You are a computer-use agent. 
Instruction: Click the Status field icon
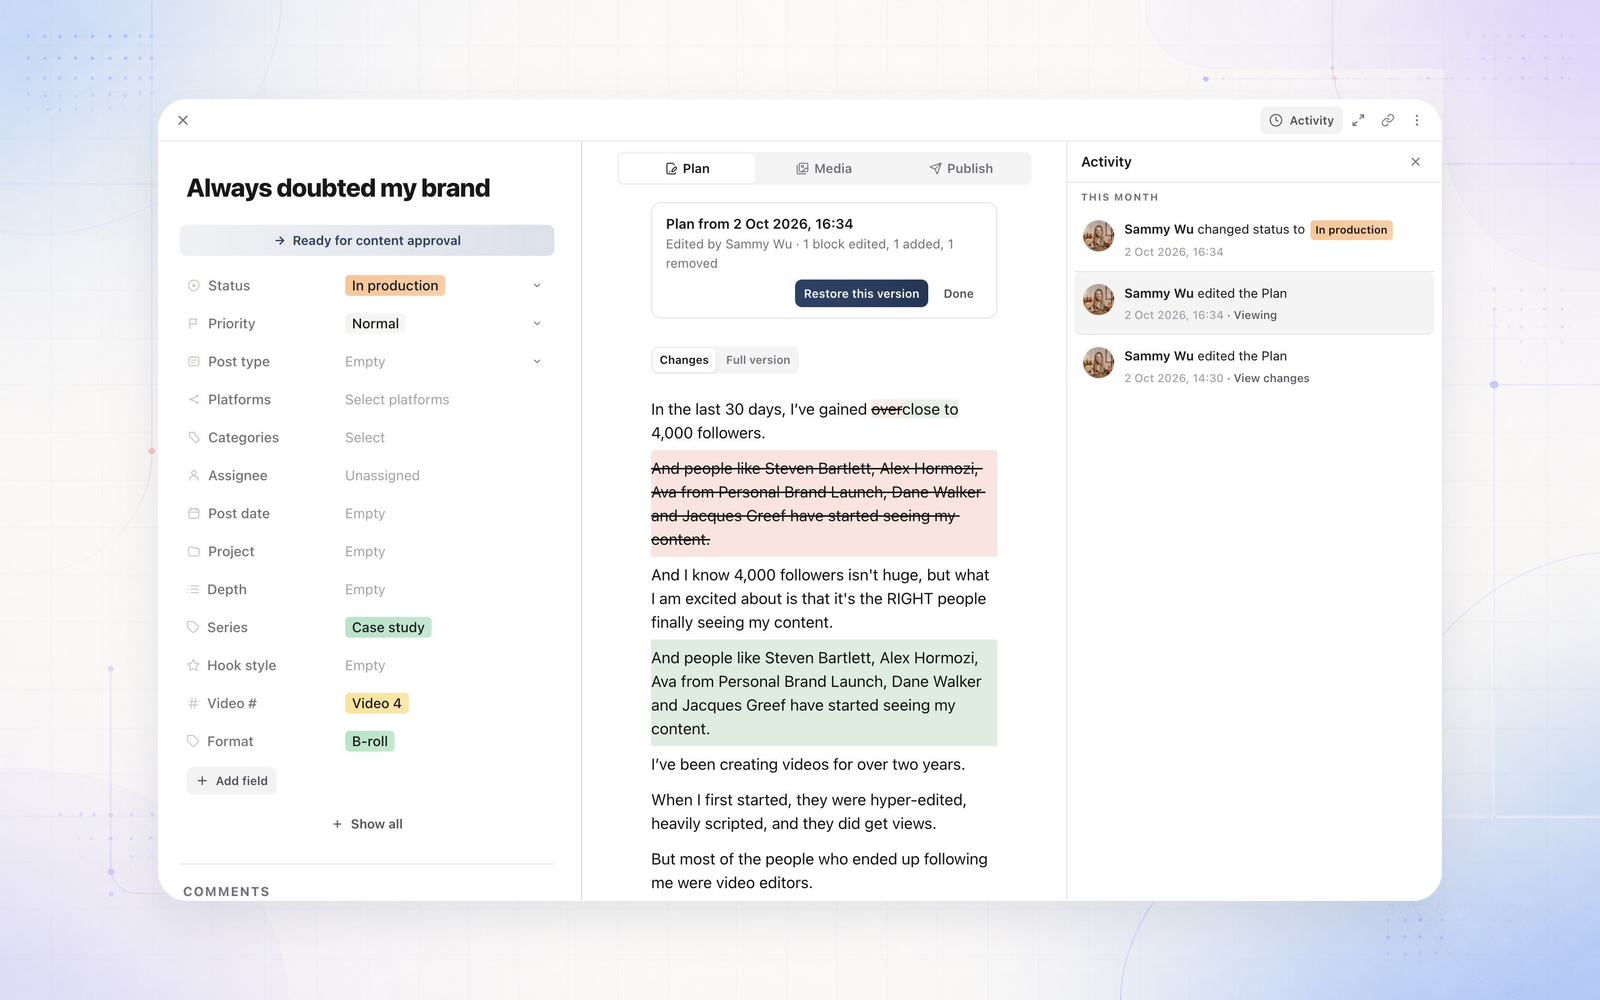(194, 286)
